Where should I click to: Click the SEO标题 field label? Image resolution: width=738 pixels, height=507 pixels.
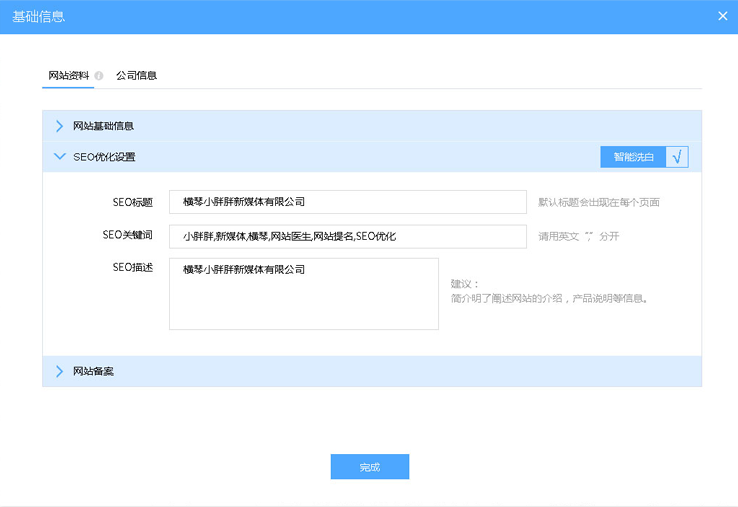click(x=132, y=202)
